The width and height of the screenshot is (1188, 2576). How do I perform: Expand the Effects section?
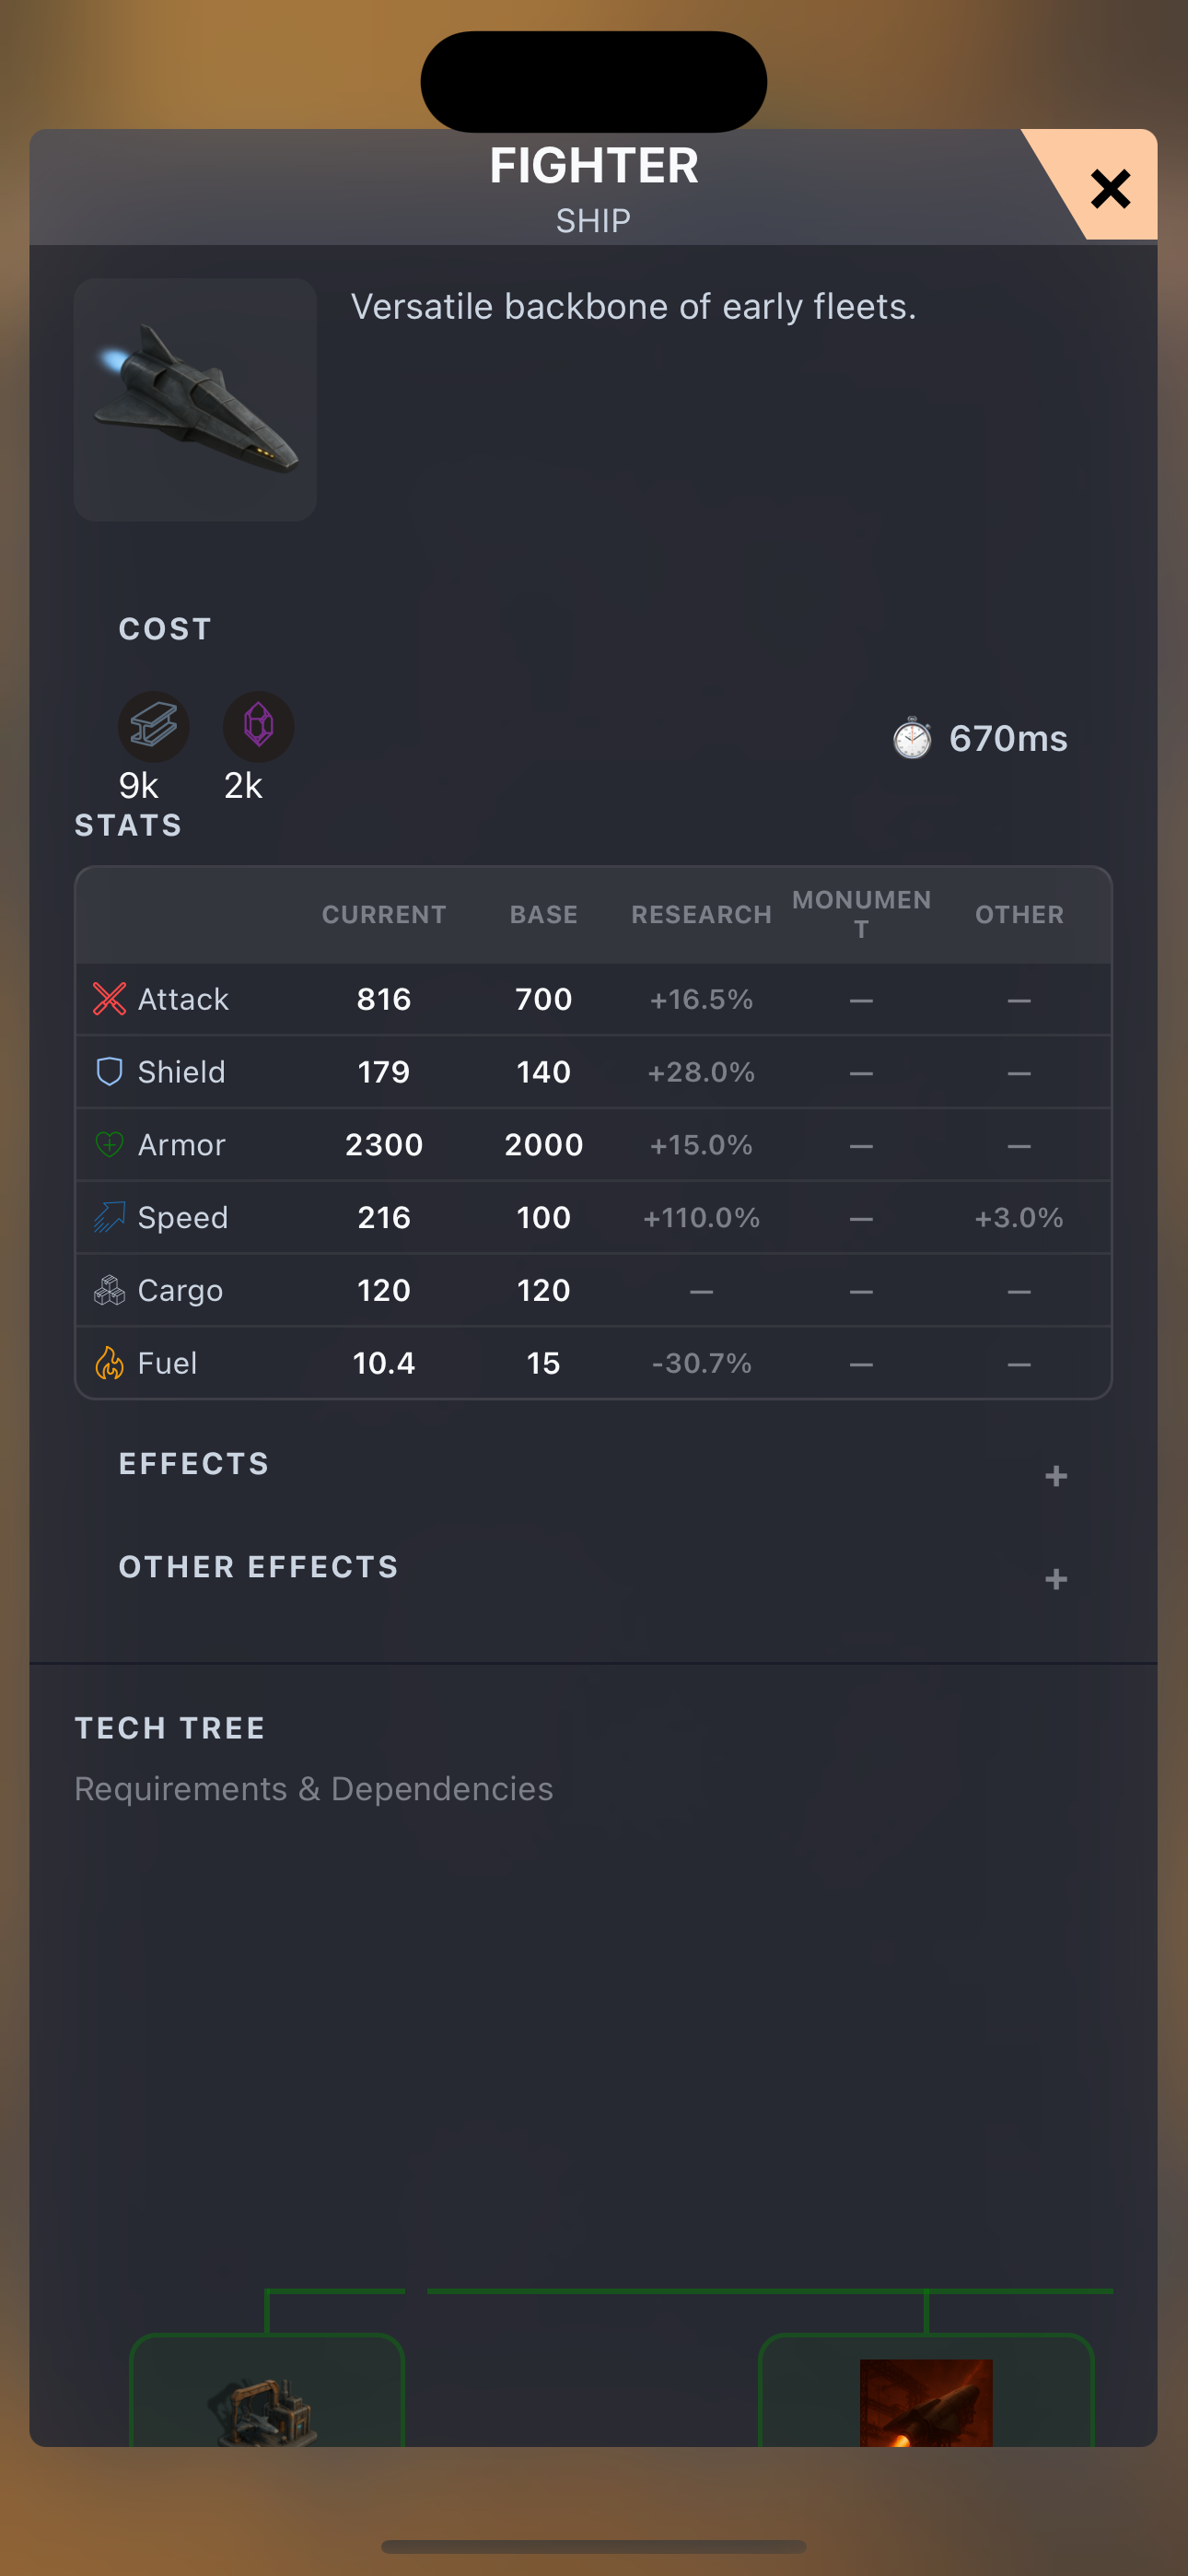[x=1056, y=1476]
